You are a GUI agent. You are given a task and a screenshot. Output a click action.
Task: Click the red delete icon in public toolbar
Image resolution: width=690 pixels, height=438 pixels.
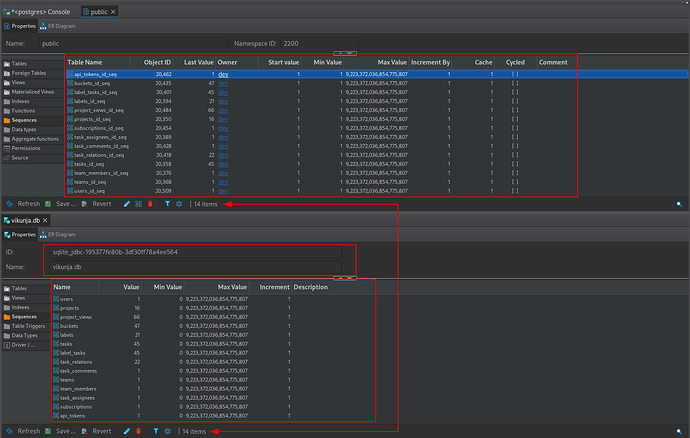(x=150, y=204)
